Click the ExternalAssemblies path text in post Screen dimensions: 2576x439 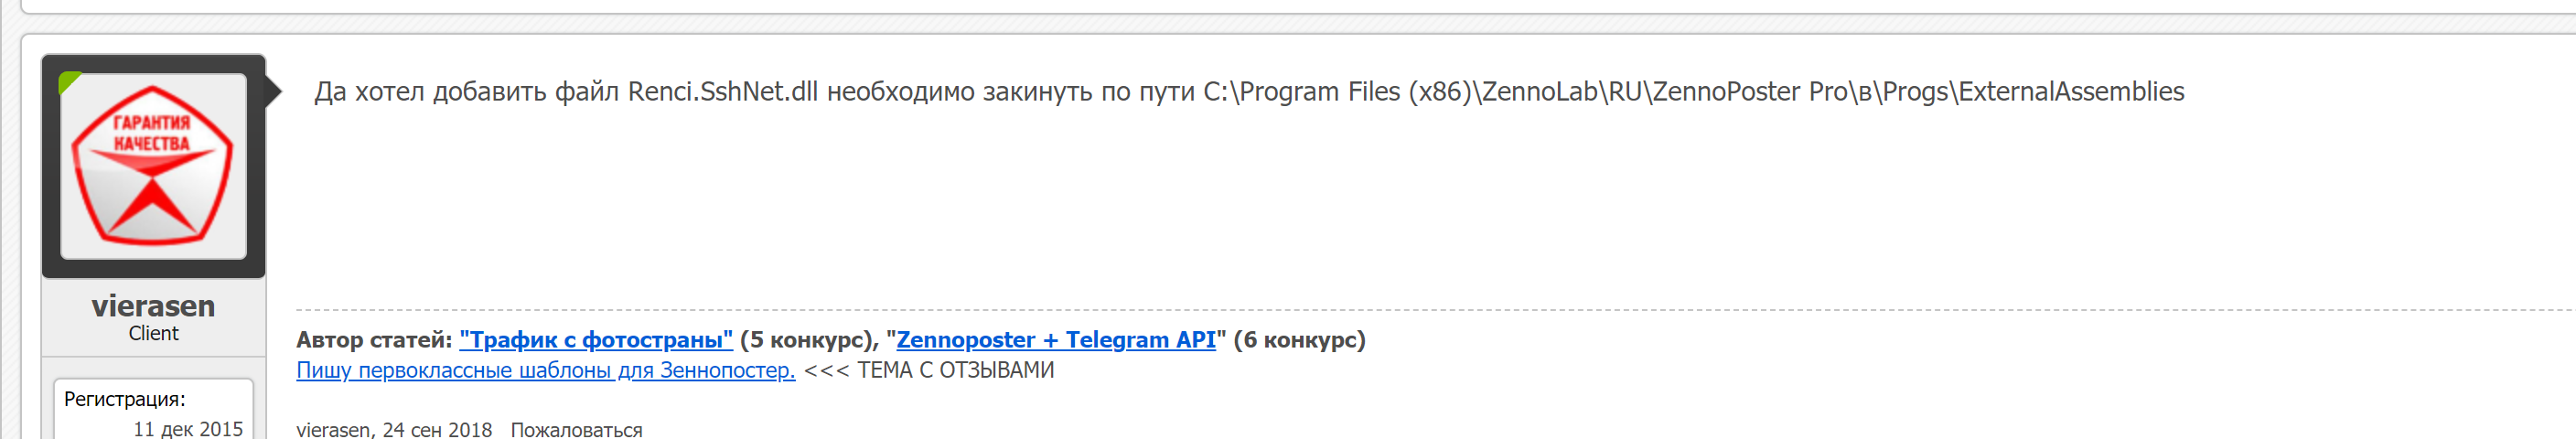2070,92
